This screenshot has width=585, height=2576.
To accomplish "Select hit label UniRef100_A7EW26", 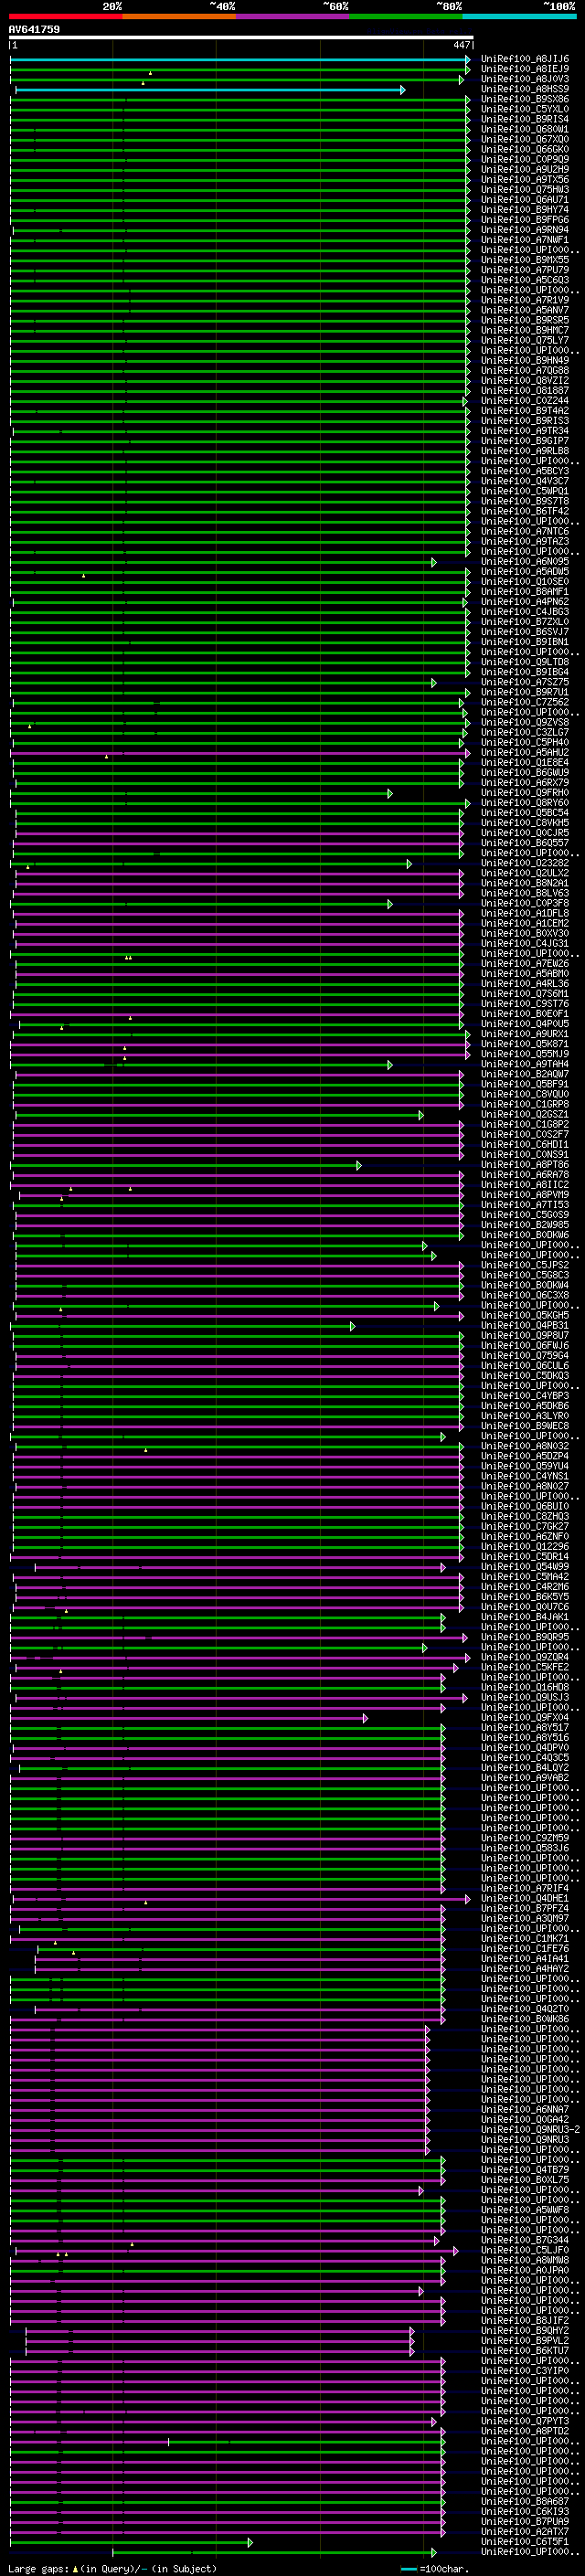I will pyautogui.click(x=525, y=963).
